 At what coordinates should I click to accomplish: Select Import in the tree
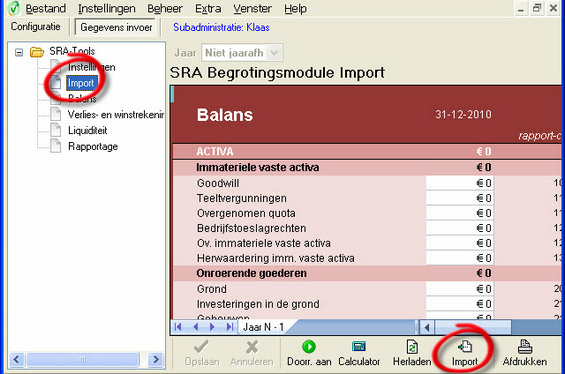(81, 83)
